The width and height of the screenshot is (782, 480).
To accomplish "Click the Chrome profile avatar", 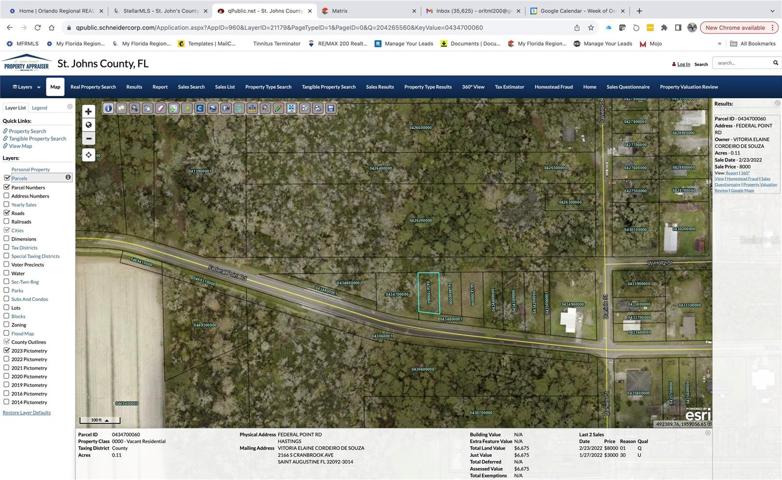I will pyautogui.click(x=692, y=28).
